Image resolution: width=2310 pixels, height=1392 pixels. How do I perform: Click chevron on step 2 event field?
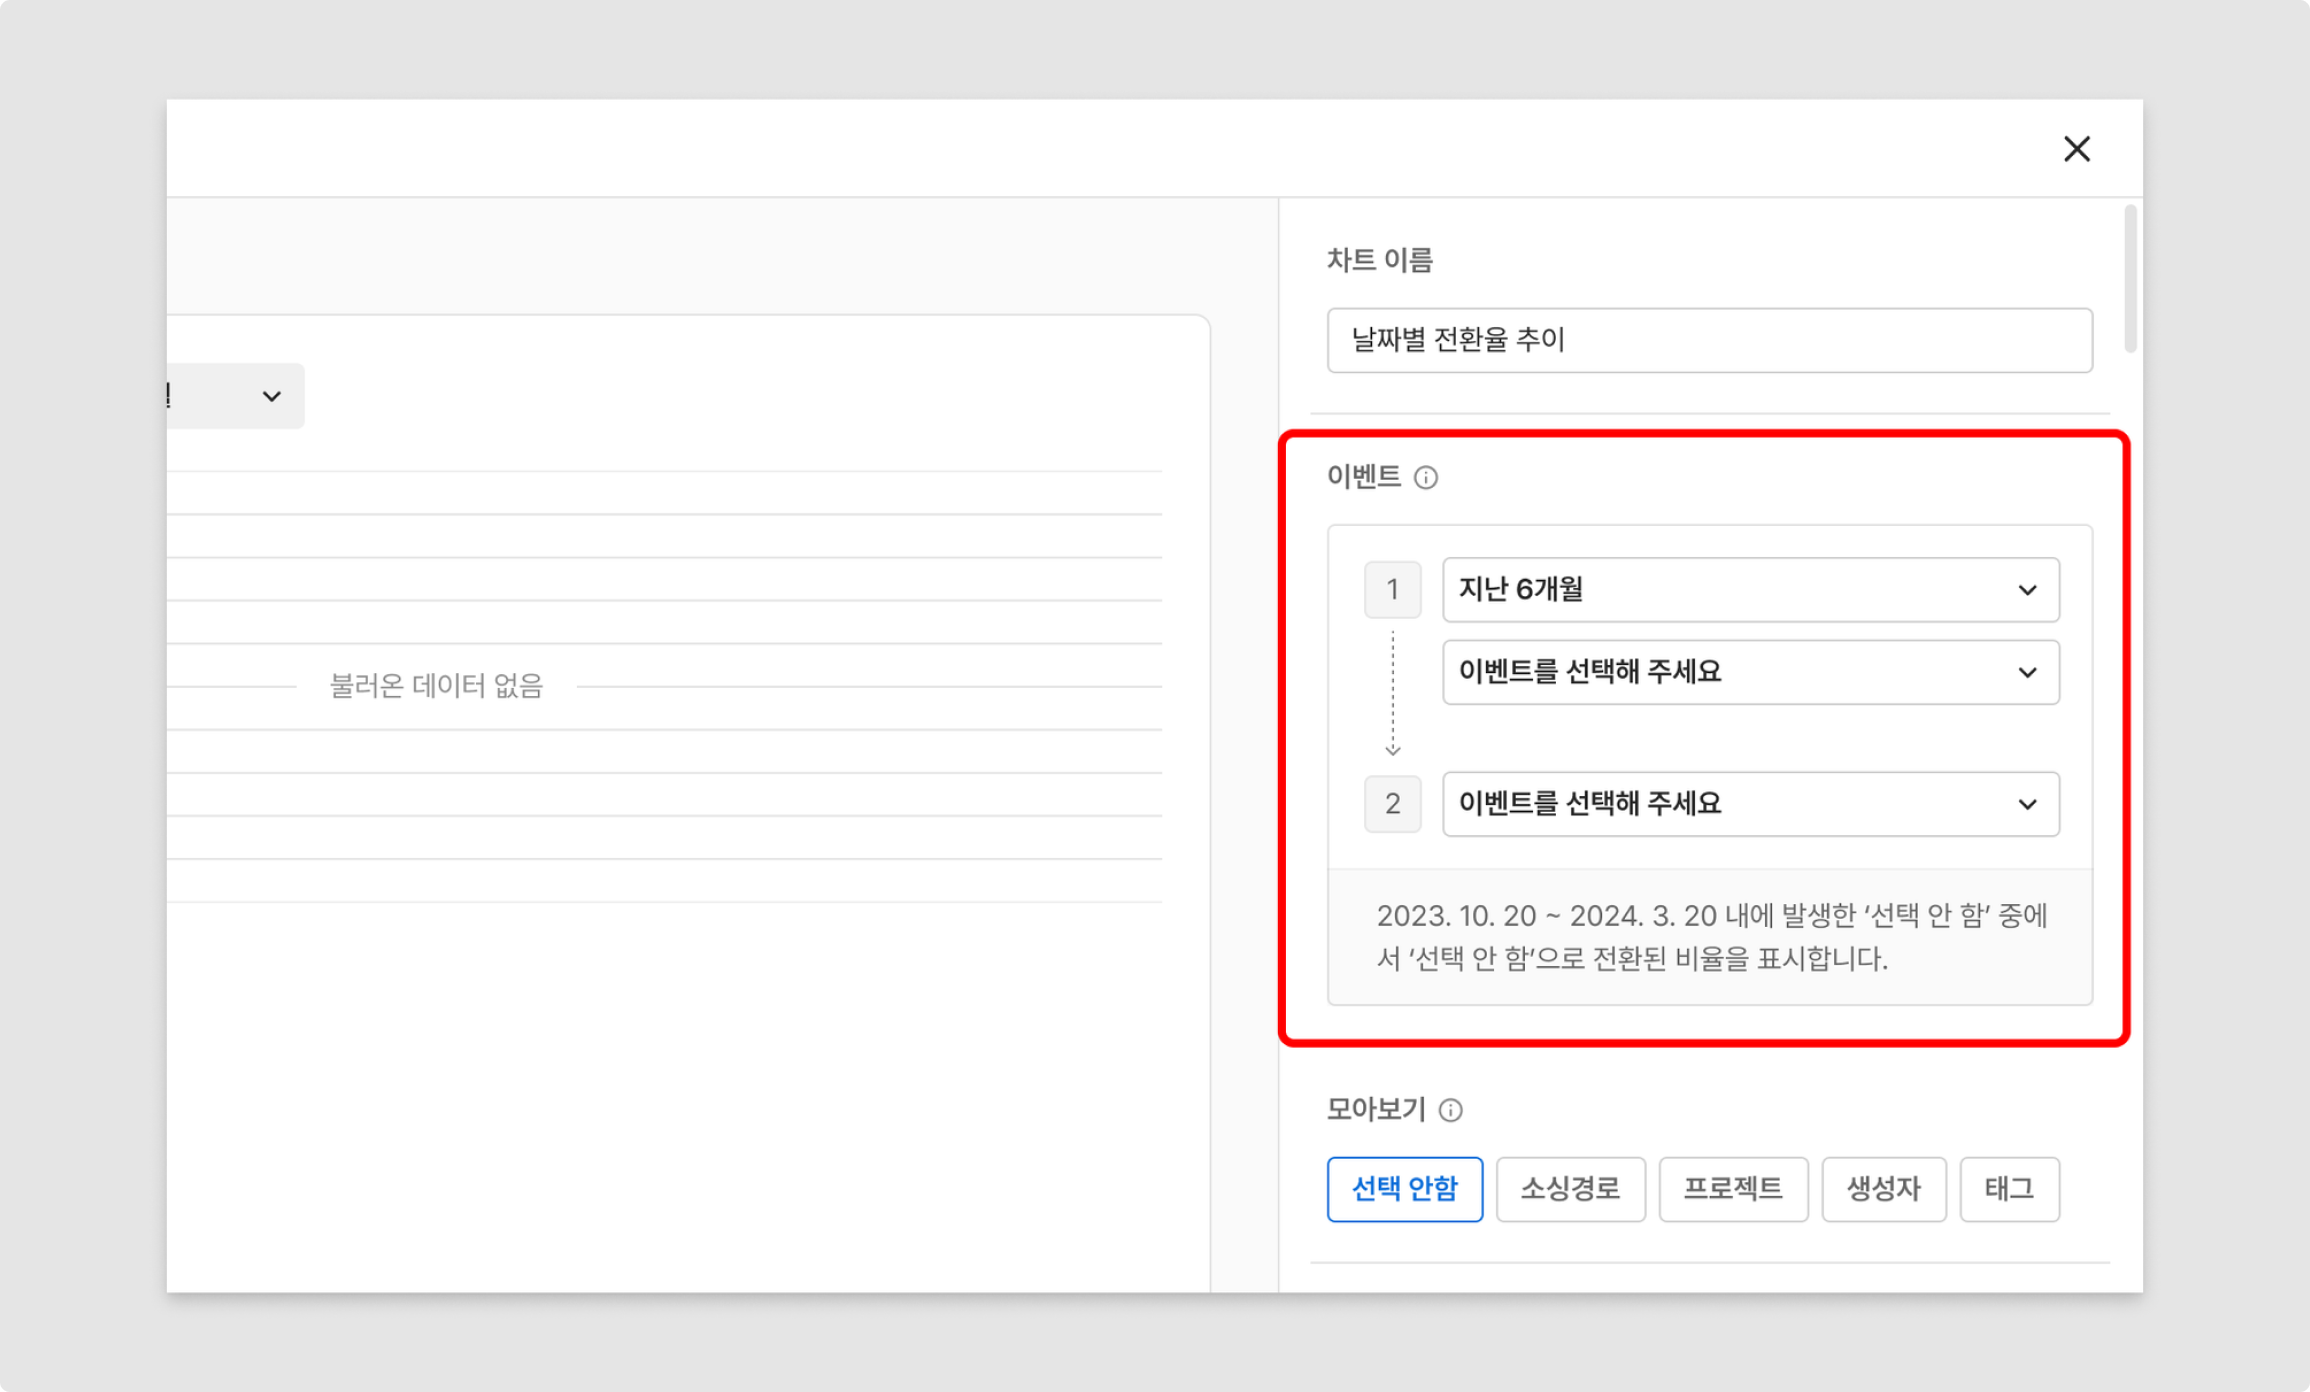point(2027,804)
